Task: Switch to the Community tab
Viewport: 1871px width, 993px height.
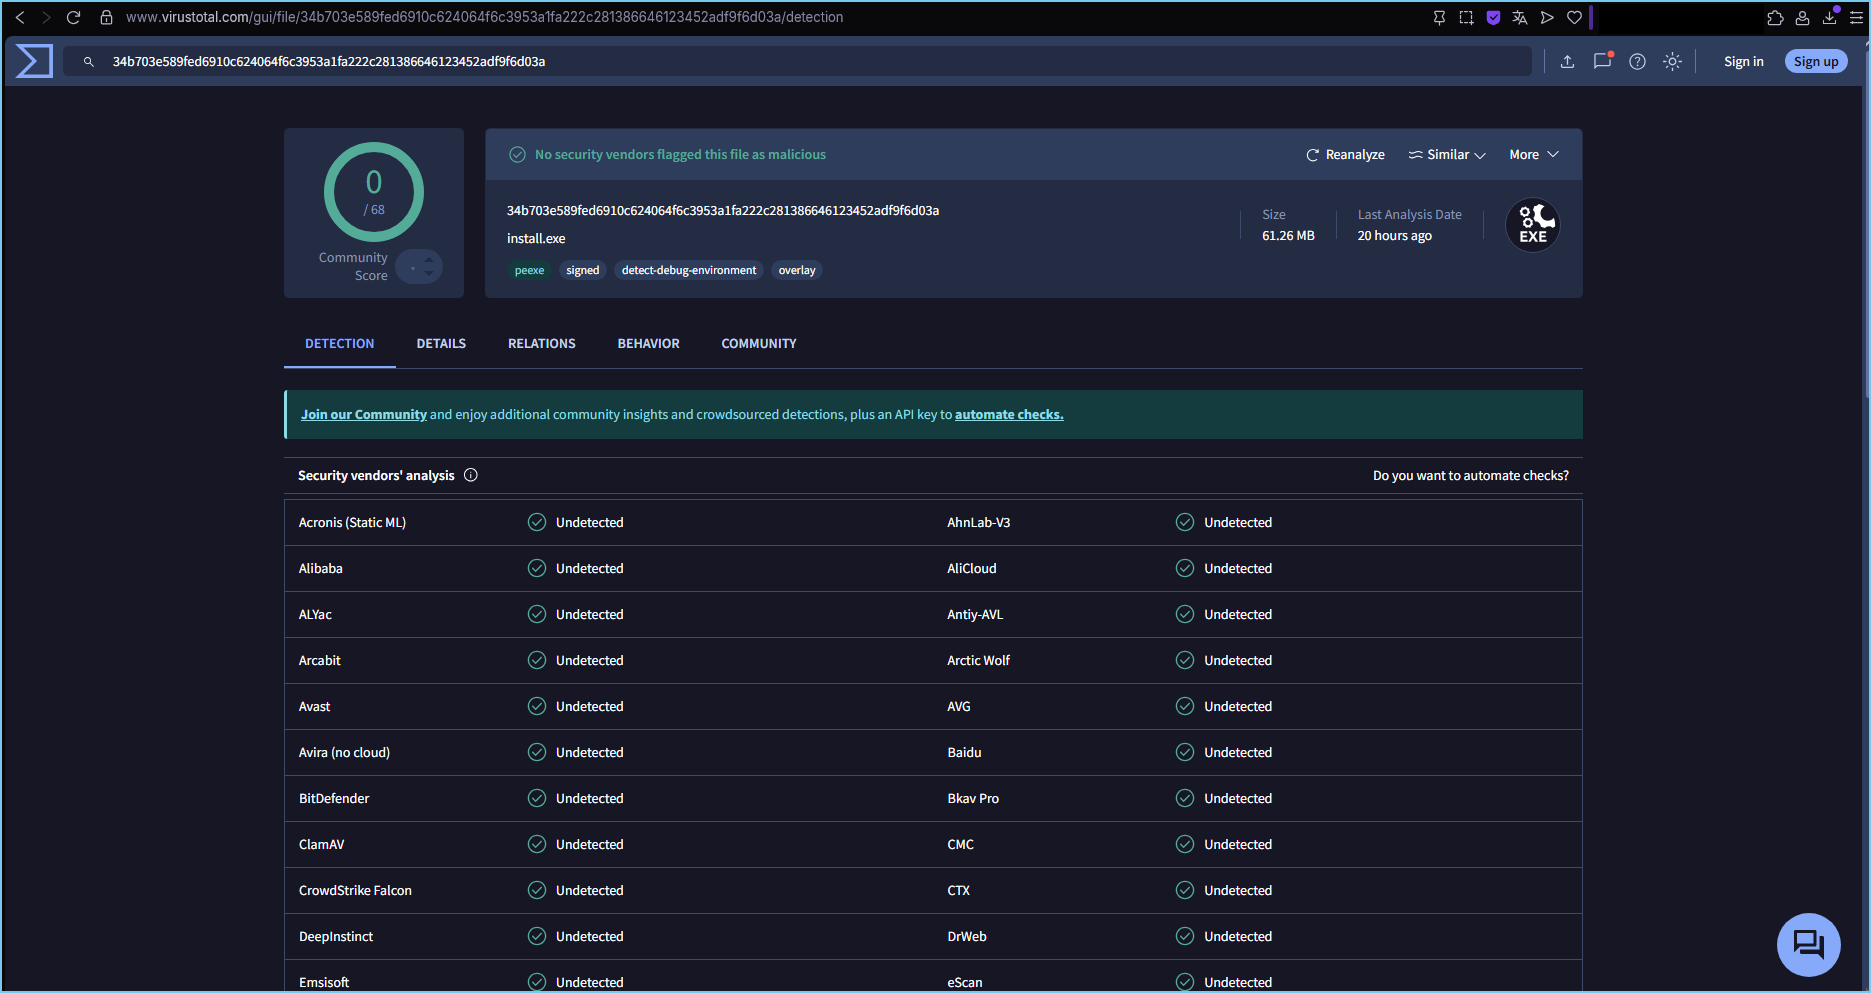Action: click(759, 343)
